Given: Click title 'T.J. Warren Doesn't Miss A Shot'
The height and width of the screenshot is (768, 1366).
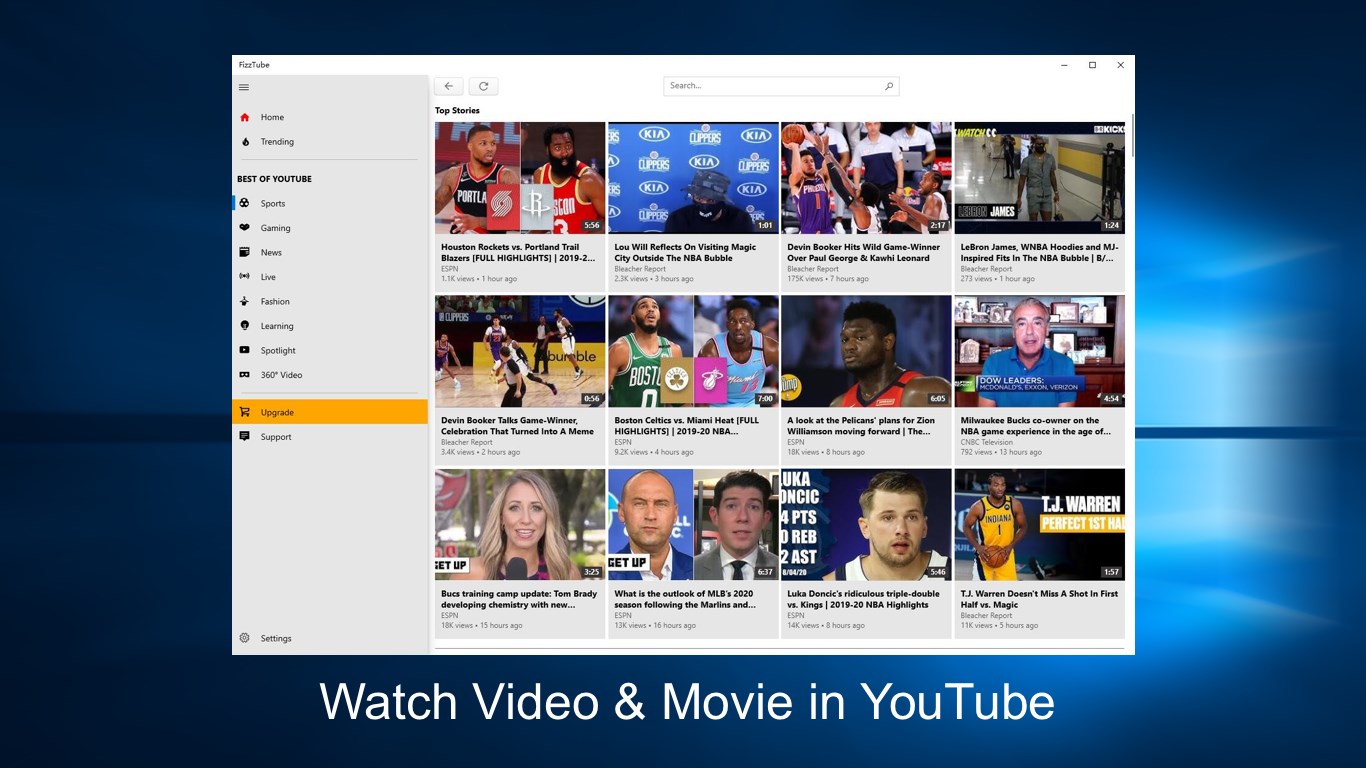Looking at the screenshot, I should click(x=1040, y=599).
